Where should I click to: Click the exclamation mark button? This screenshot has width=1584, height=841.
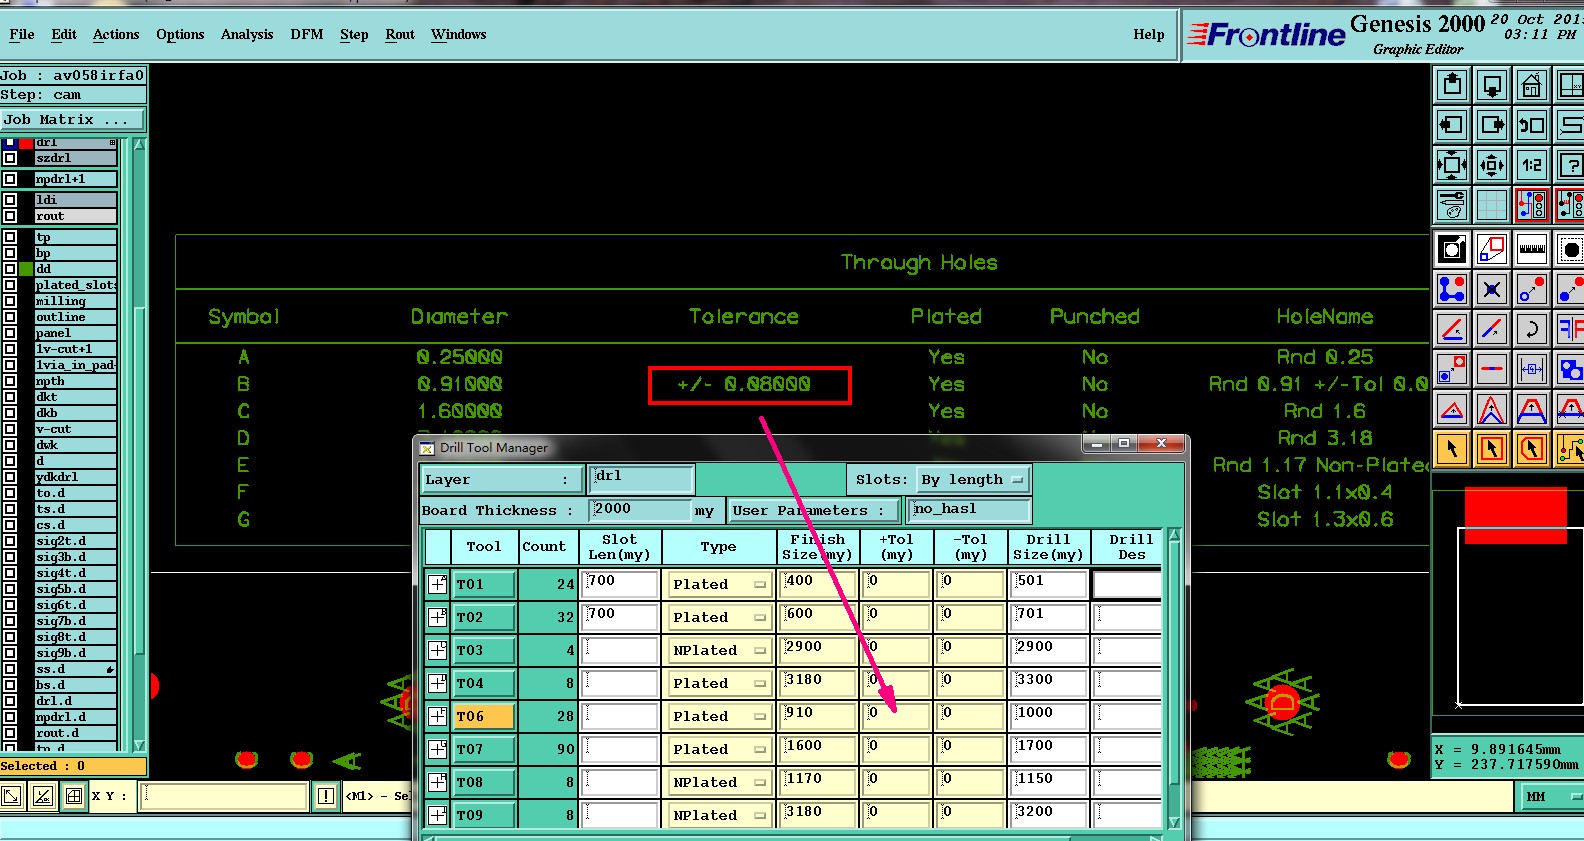click(x=326, y=796)
